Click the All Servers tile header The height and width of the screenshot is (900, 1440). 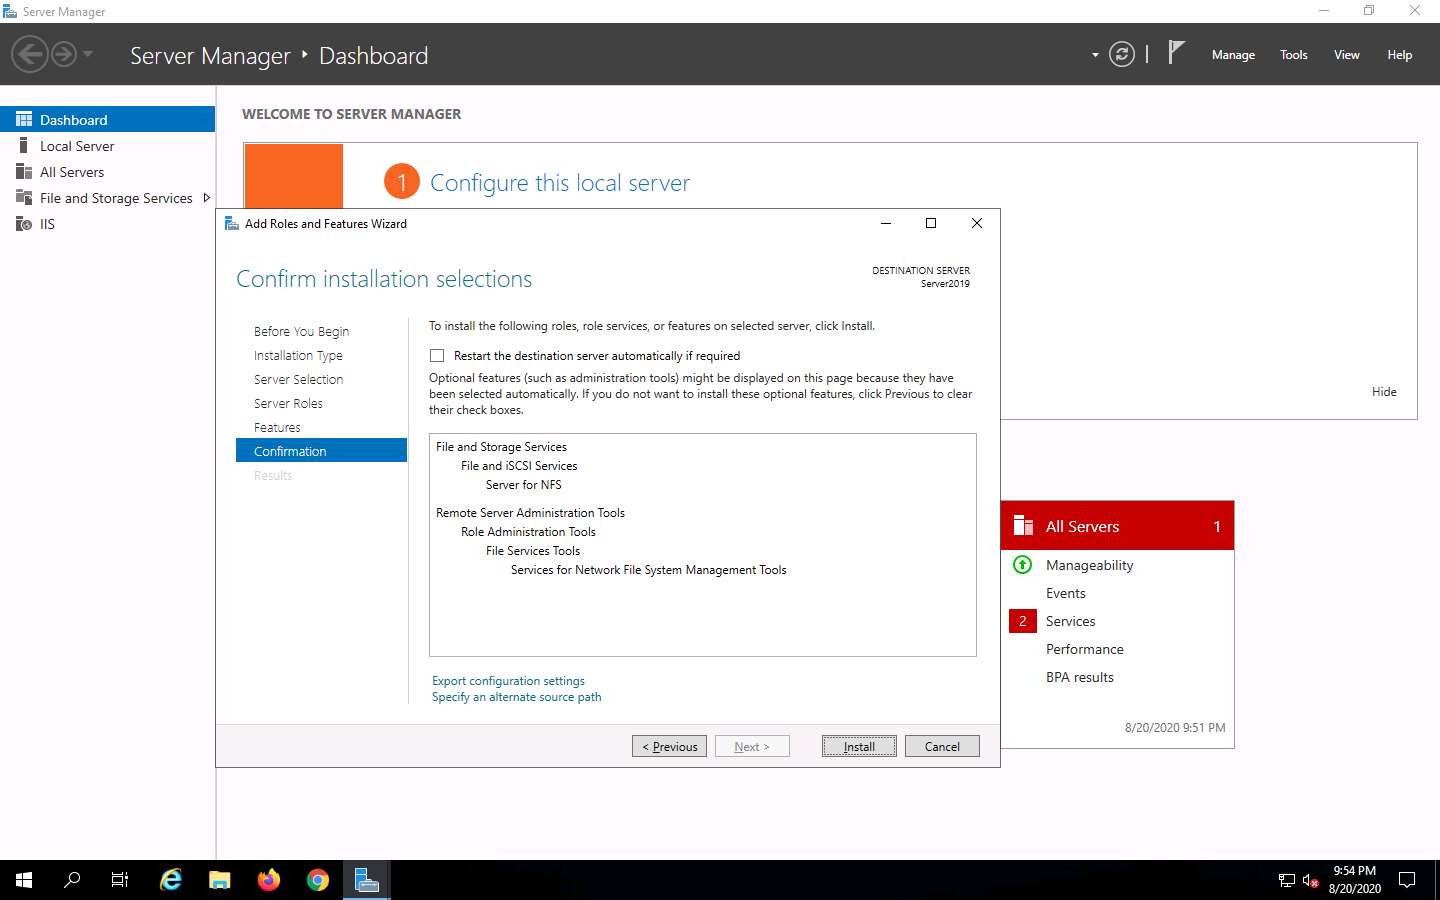point(1117,526)
